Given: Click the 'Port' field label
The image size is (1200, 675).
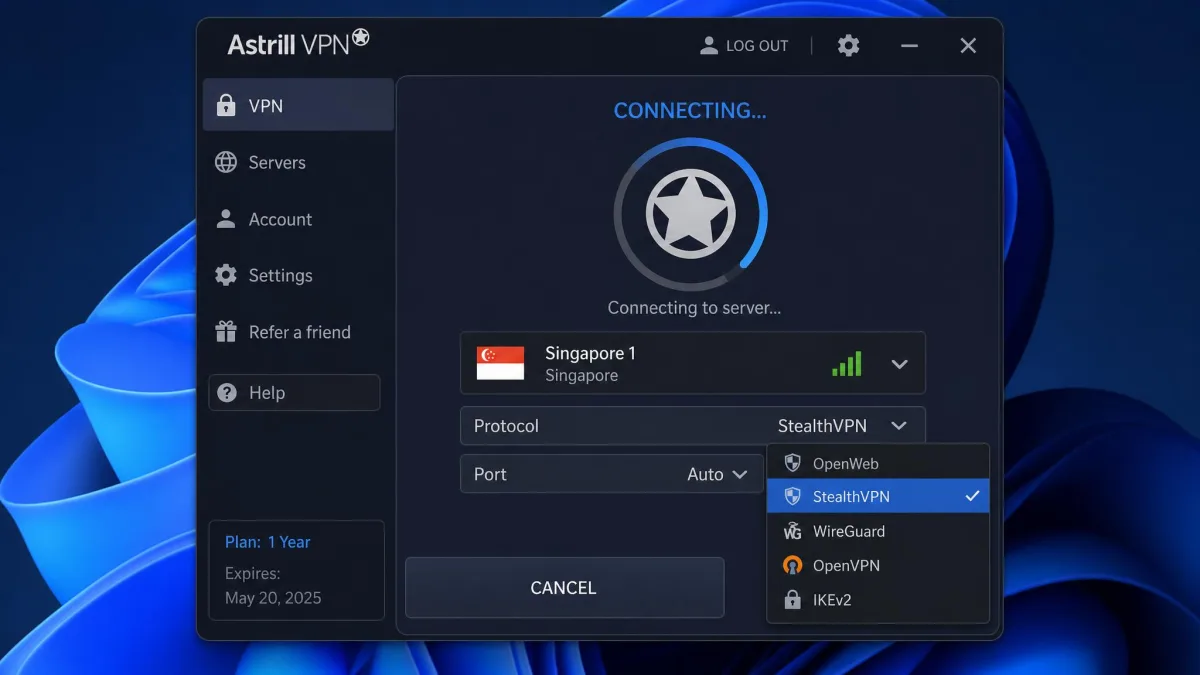Looking at the screenshot, I should [490, 474].
